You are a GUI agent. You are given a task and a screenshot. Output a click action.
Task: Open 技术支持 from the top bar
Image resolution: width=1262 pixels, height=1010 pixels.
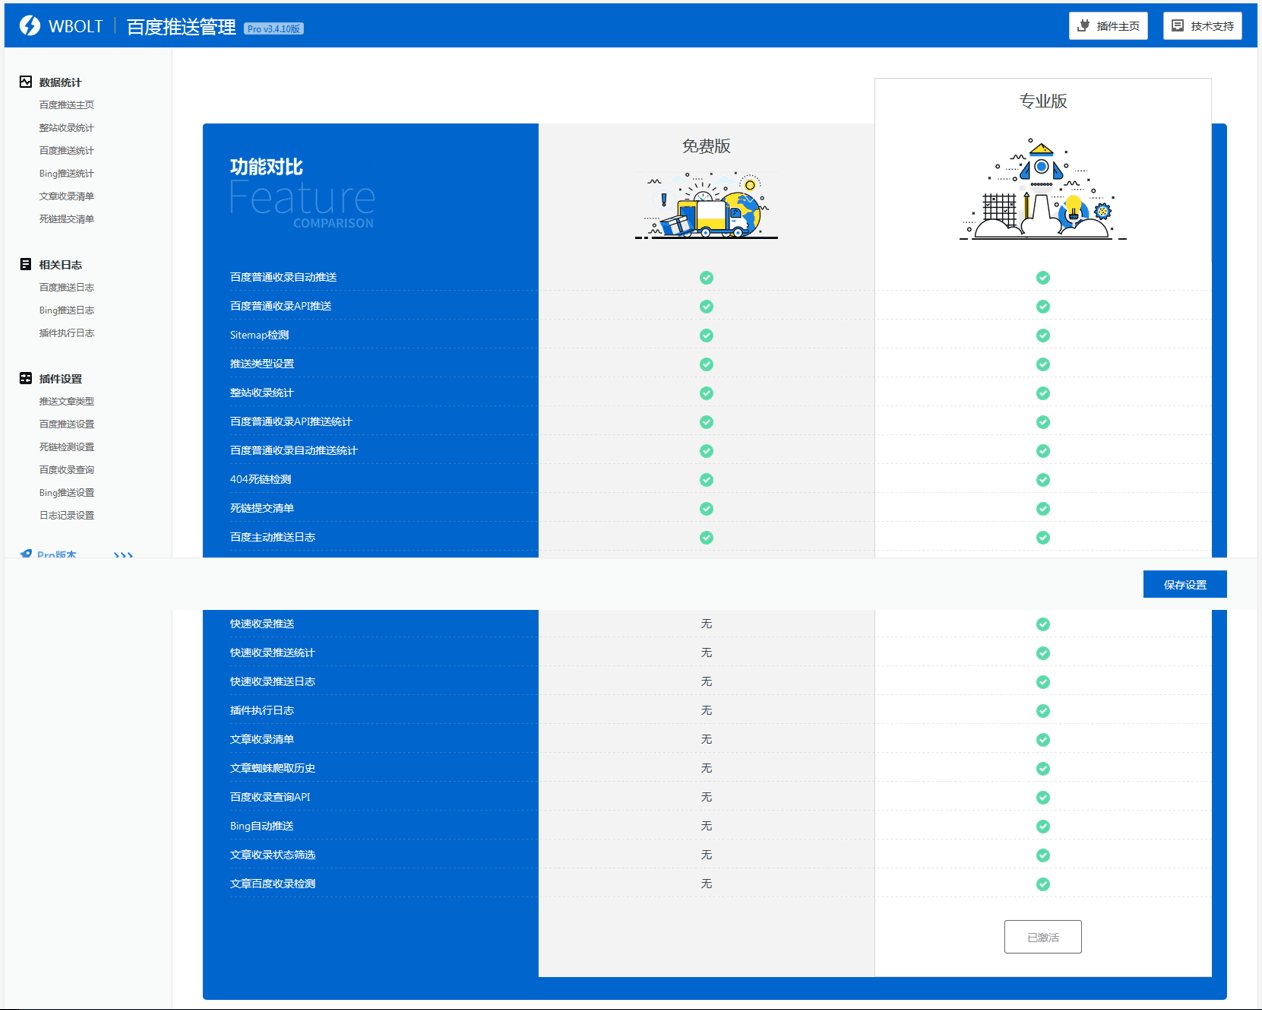pos(1202,26)
